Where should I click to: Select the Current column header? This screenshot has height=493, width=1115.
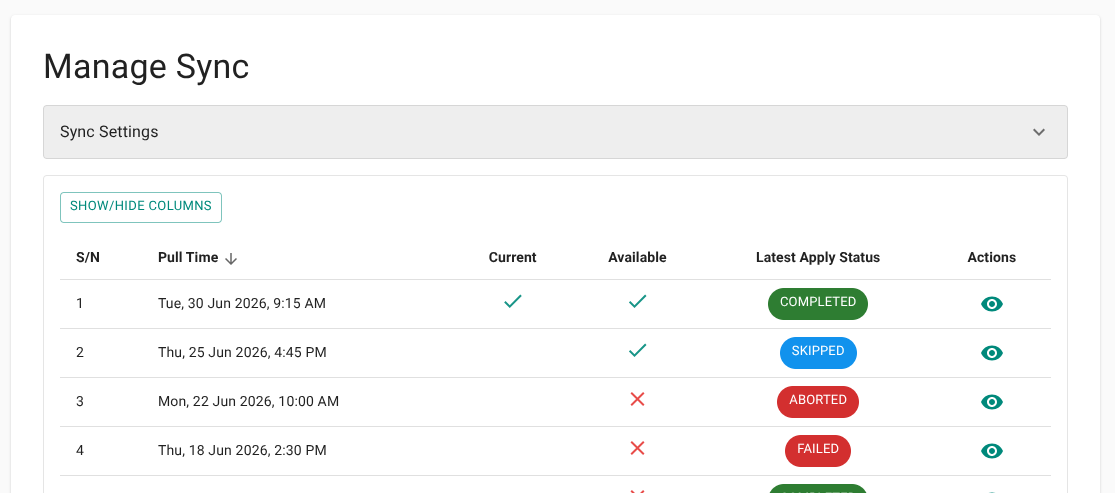point(513,258)
